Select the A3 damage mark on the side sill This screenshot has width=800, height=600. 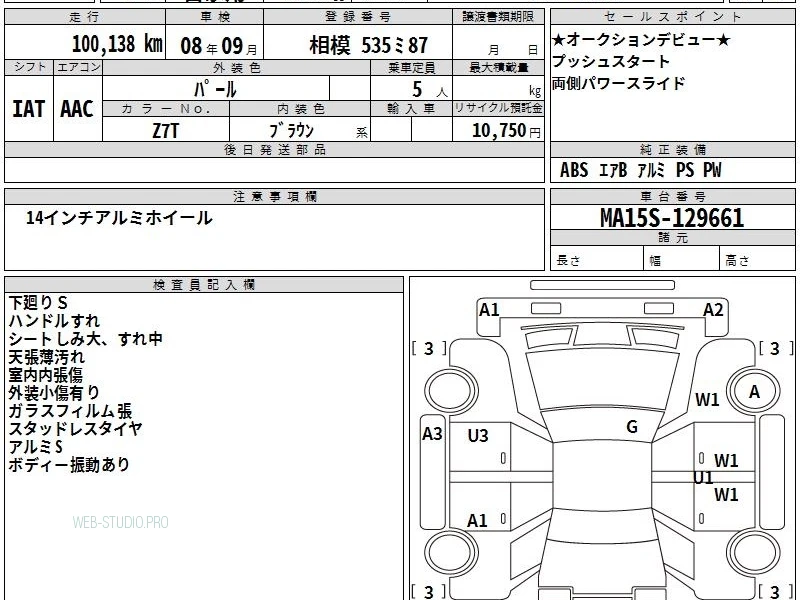[432, 434]
